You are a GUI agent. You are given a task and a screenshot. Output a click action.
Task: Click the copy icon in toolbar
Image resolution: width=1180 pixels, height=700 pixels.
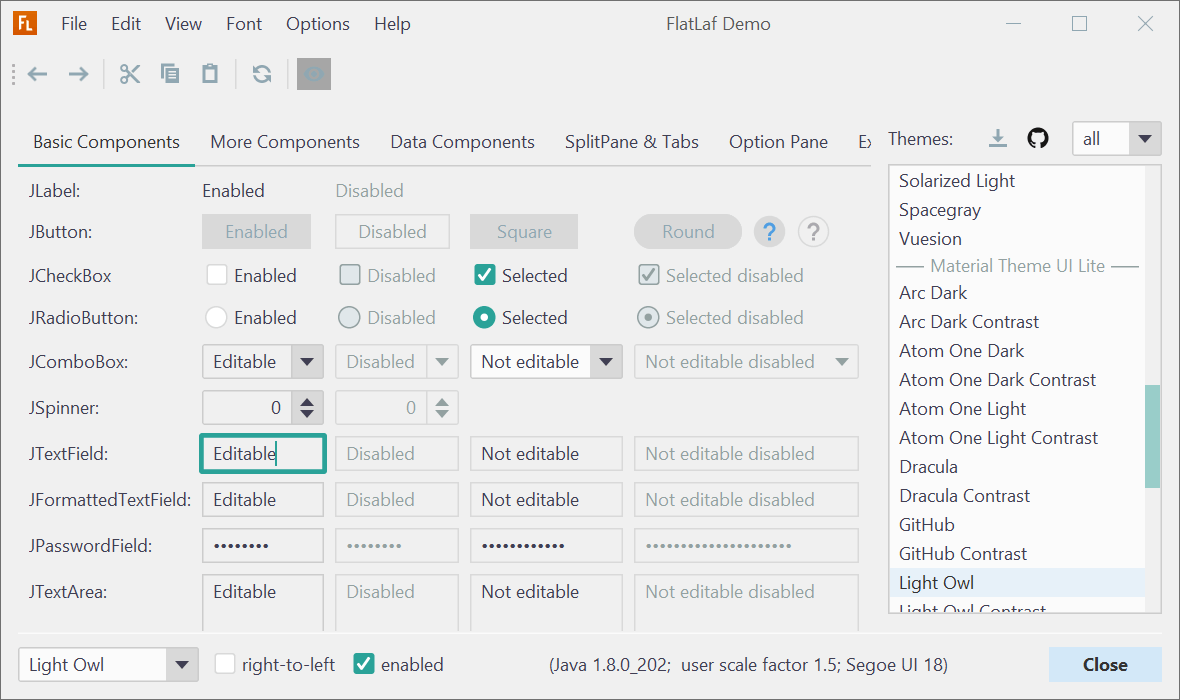pos(170,74)
